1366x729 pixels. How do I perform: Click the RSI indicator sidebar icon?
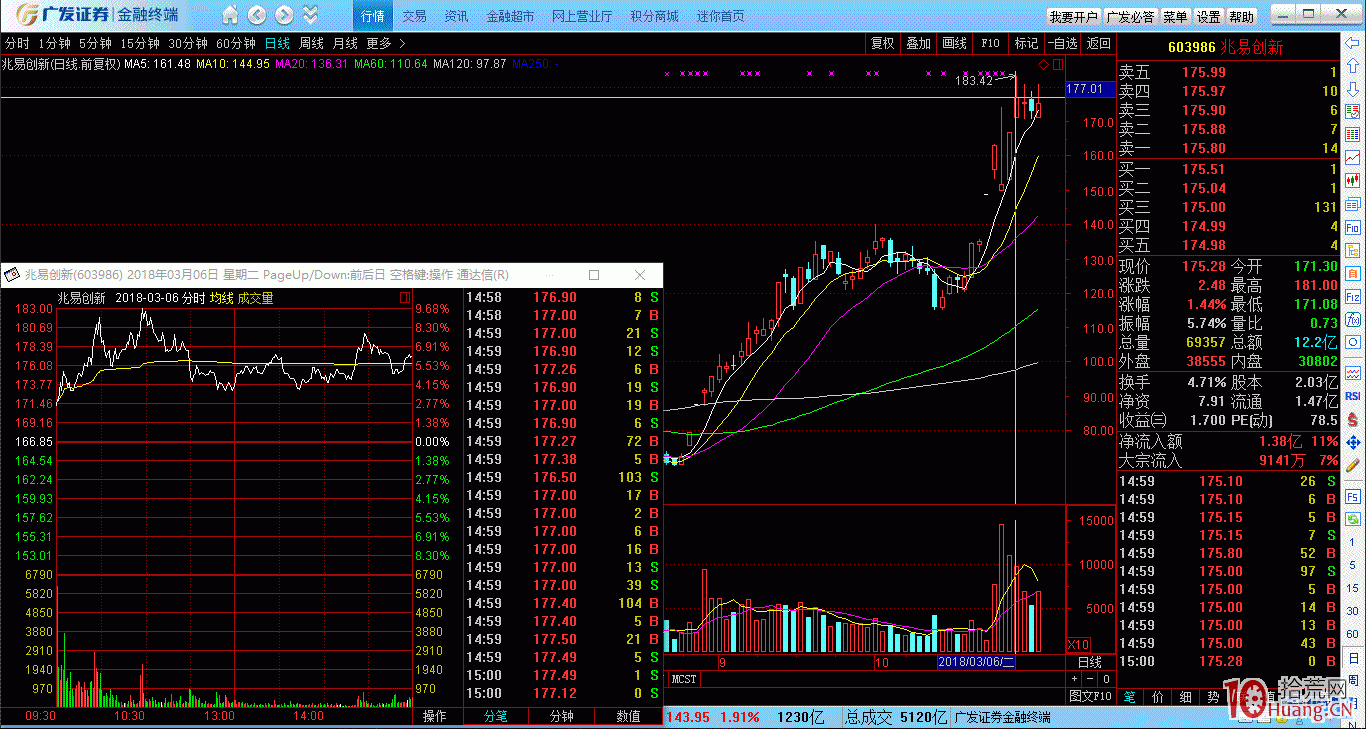point(1353,396)
